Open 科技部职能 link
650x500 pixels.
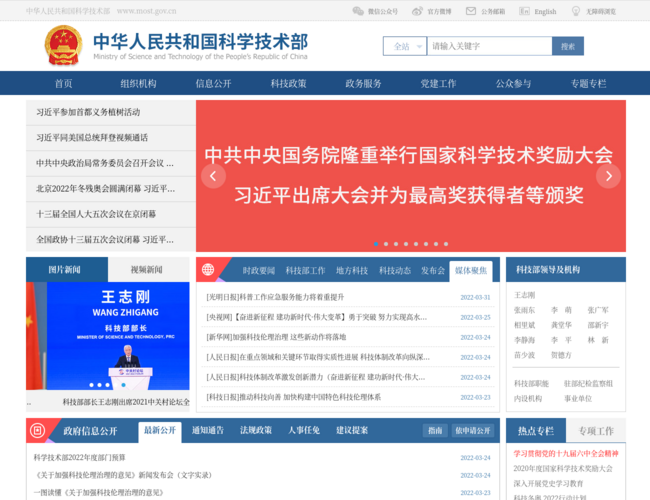point(531,383)
